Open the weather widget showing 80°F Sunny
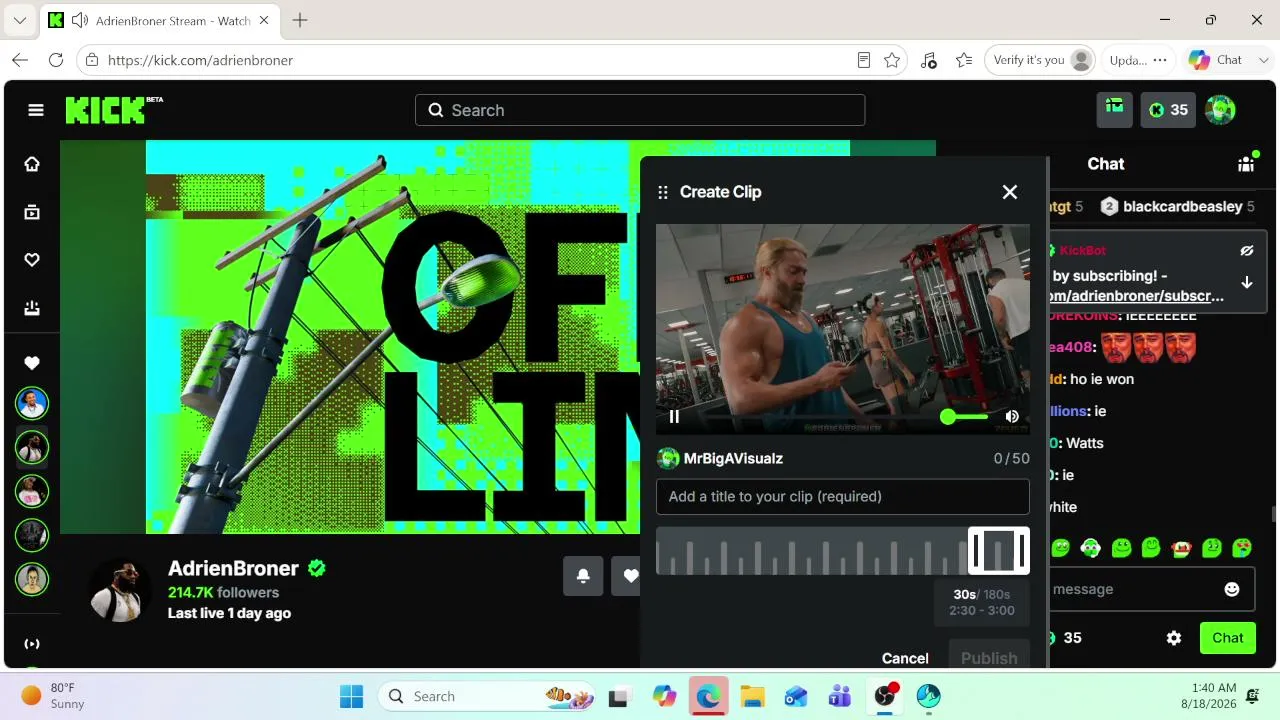Image resolution: width=1280 pixels, height=720 pixels. [54, 696]
